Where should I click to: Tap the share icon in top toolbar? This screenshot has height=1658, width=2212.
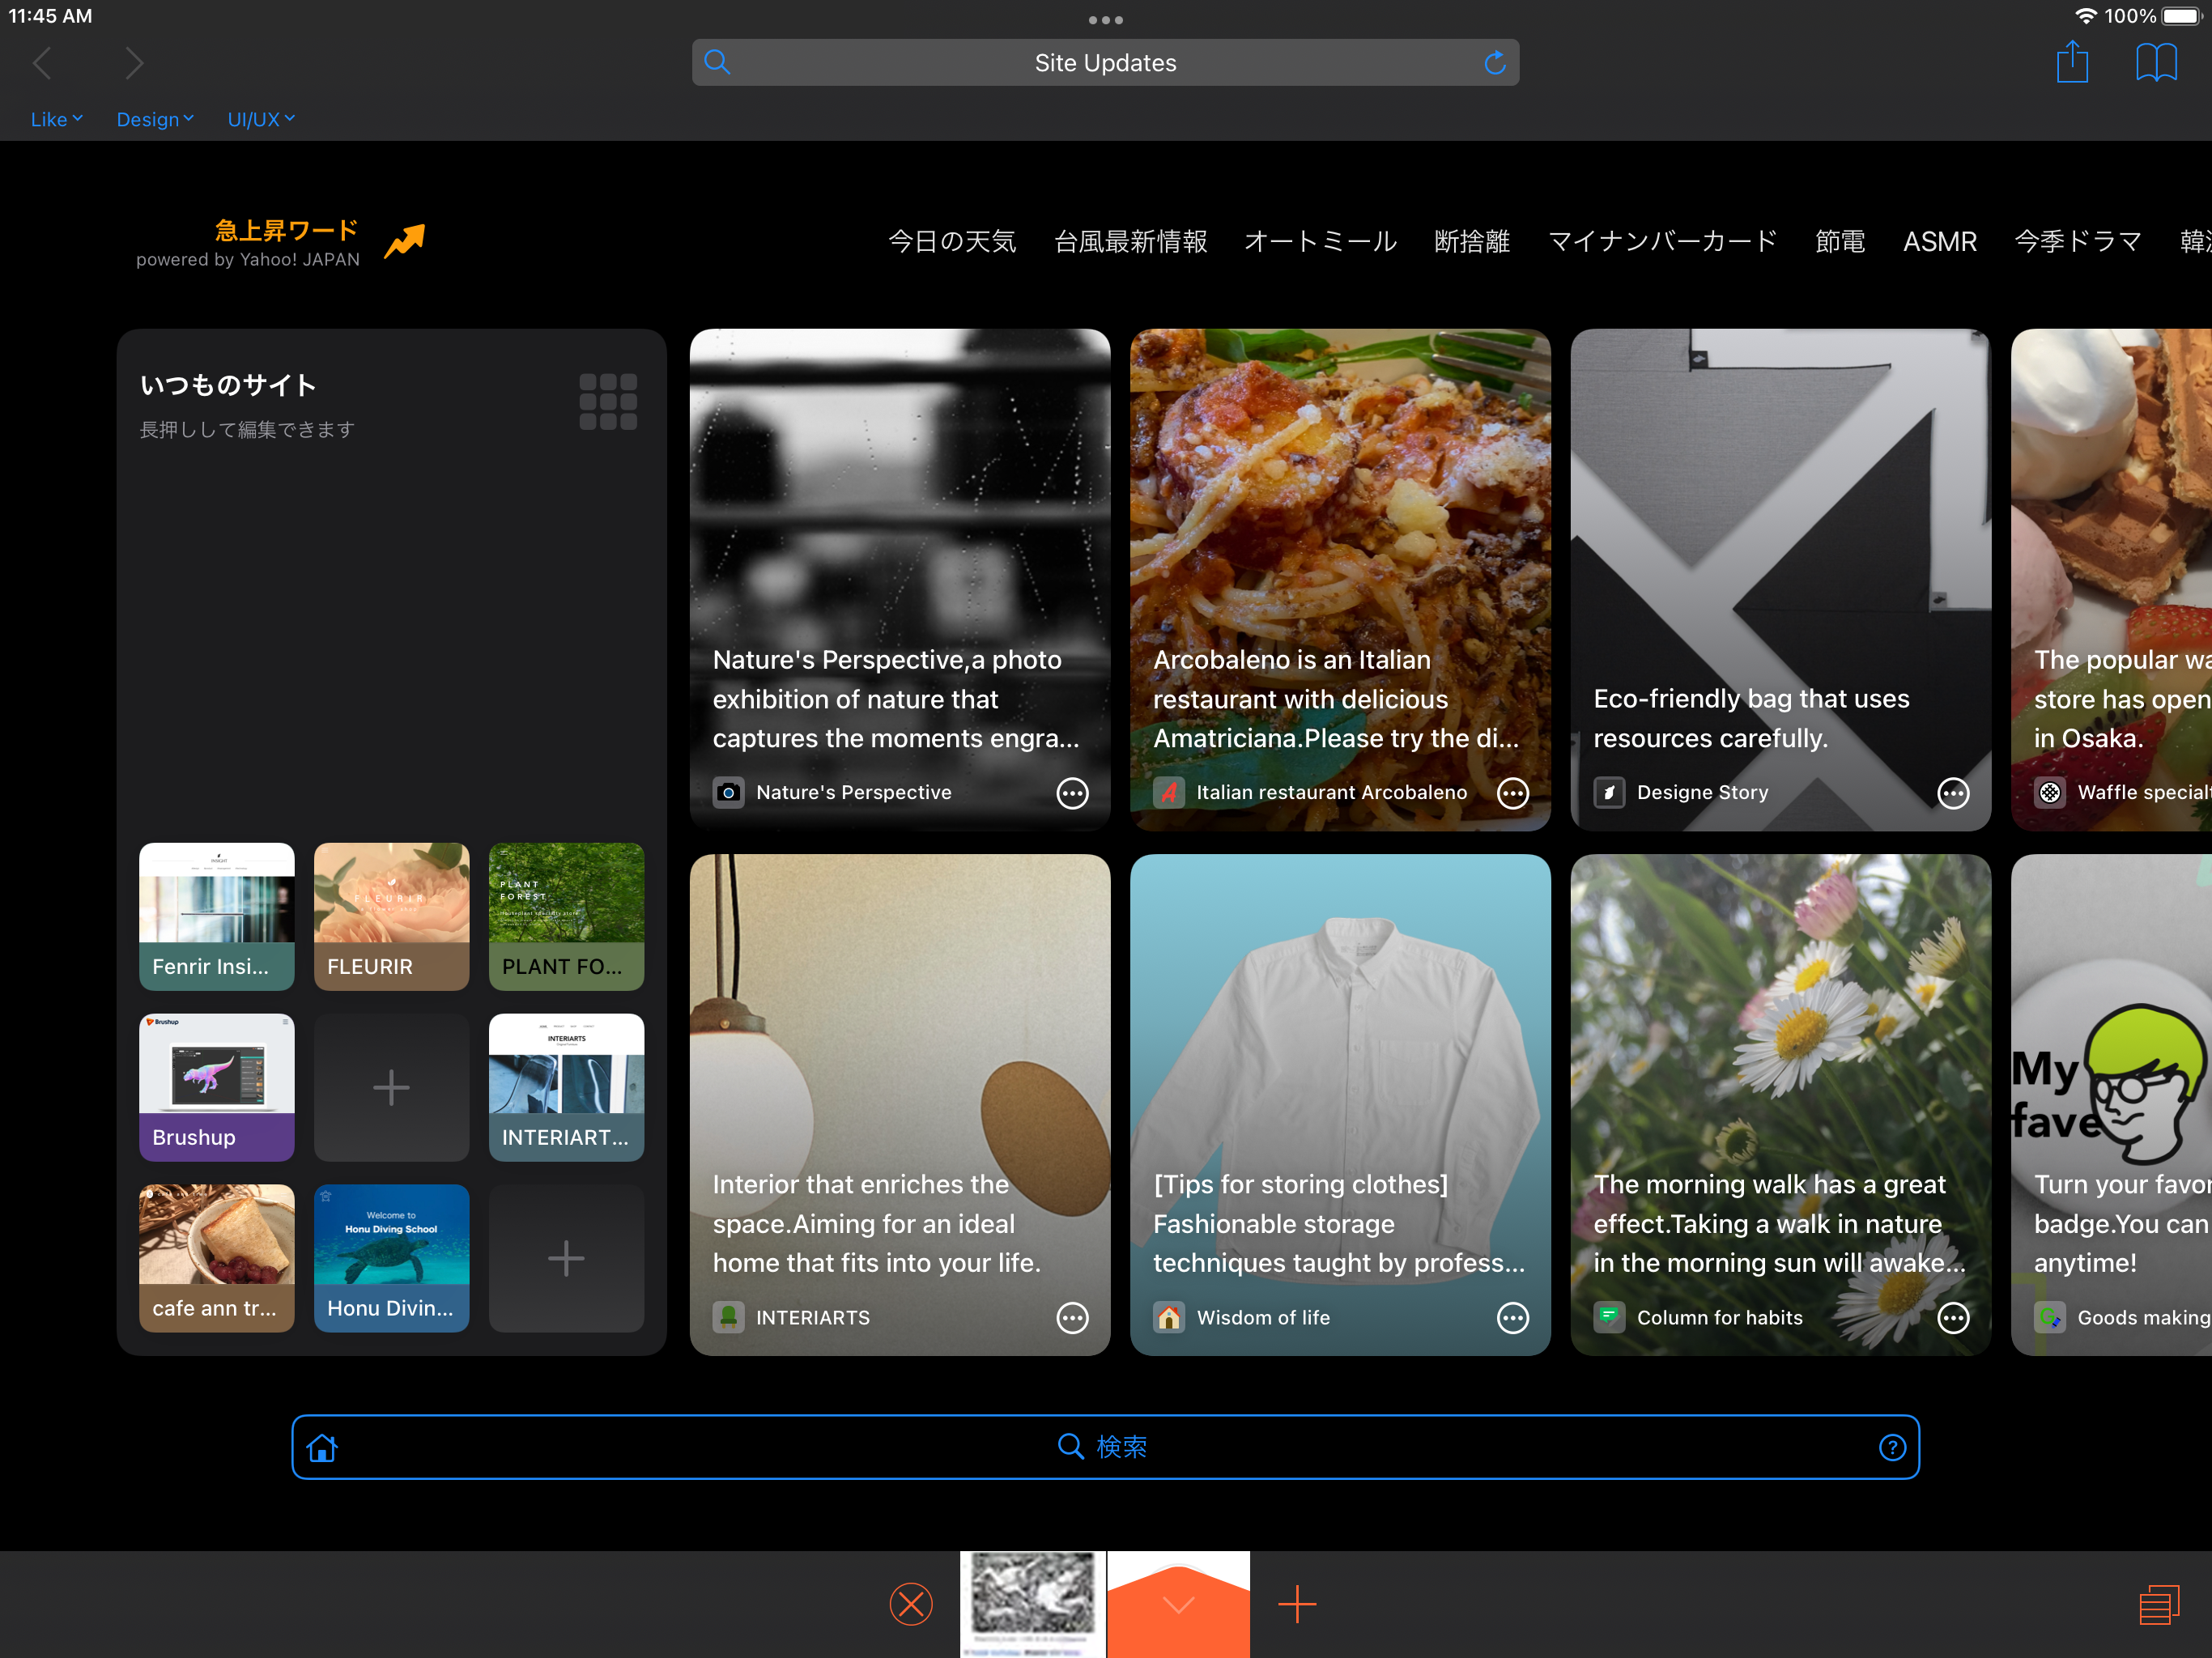[x=2071, y=63]
